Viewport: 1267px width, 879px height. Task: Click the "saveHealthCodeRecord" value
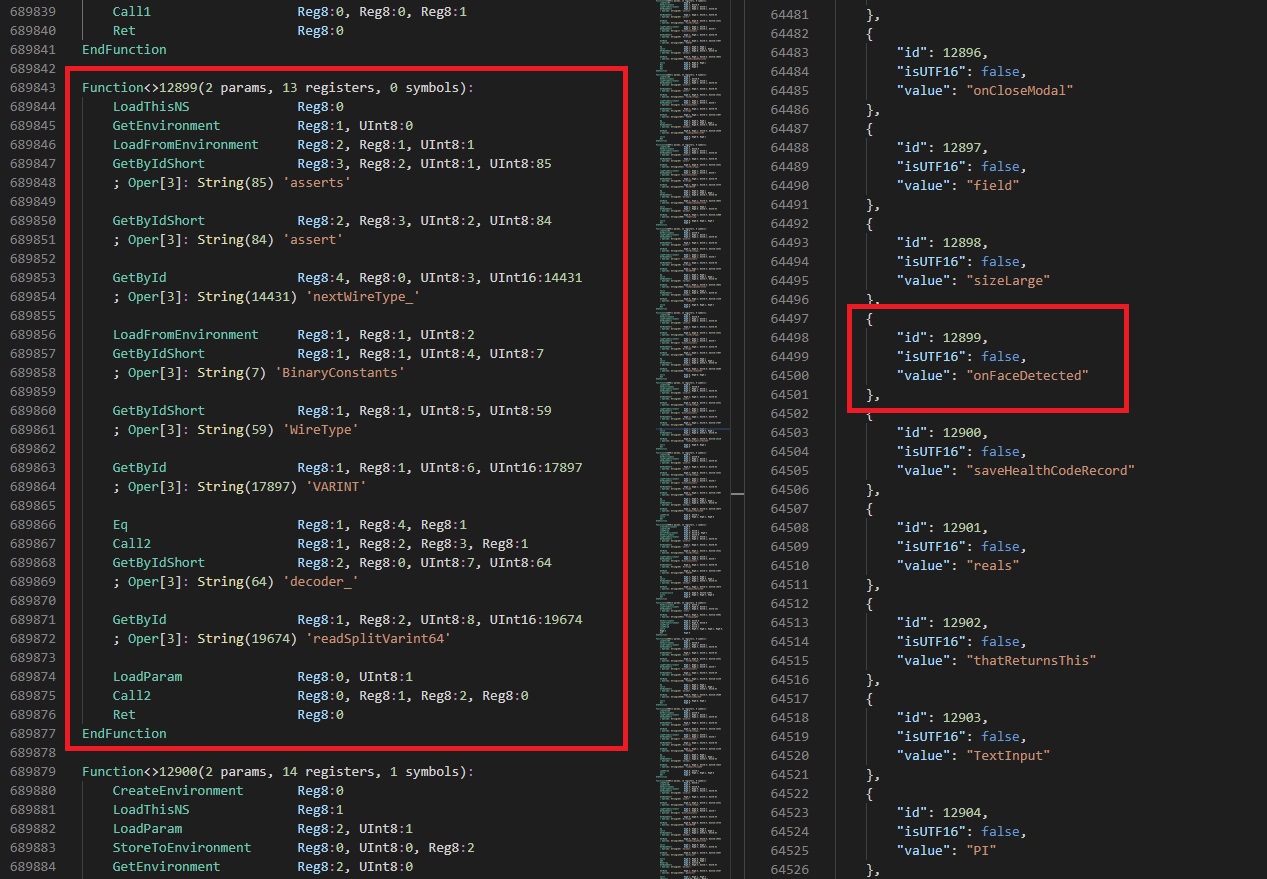pos(1049,471)
